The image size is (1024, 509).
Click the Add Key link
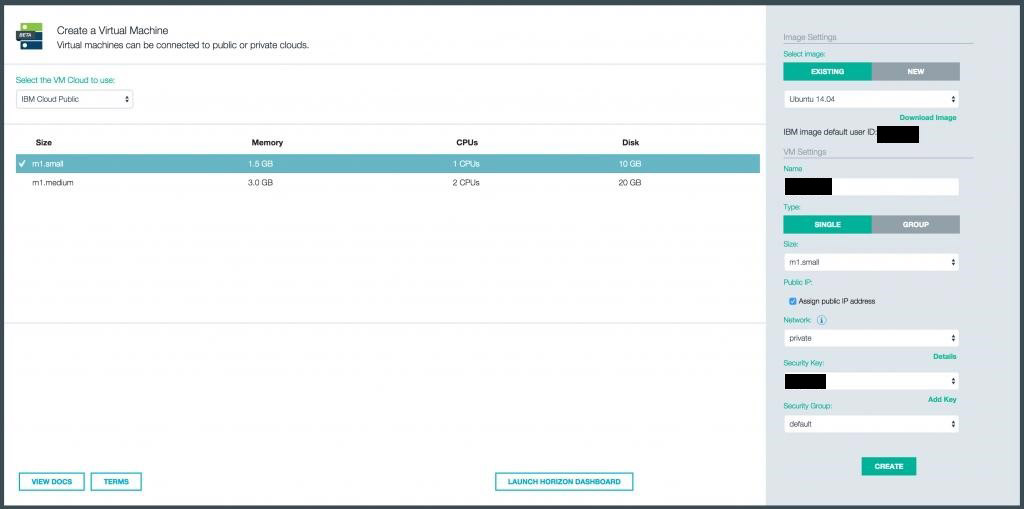(942, 399)
